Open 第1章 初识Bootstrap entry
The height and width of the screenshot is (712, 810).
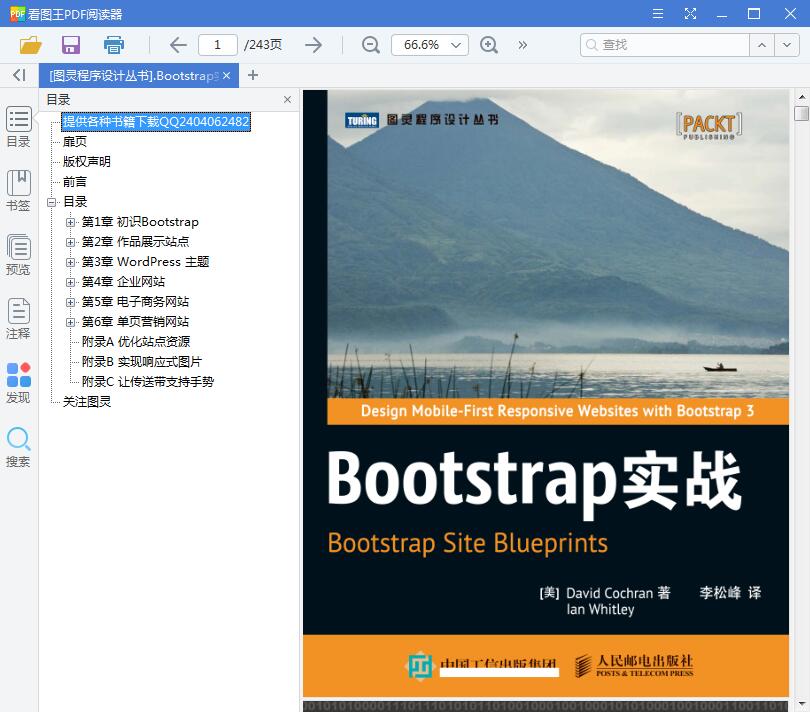pyautogui.click(x=140, y=222)
